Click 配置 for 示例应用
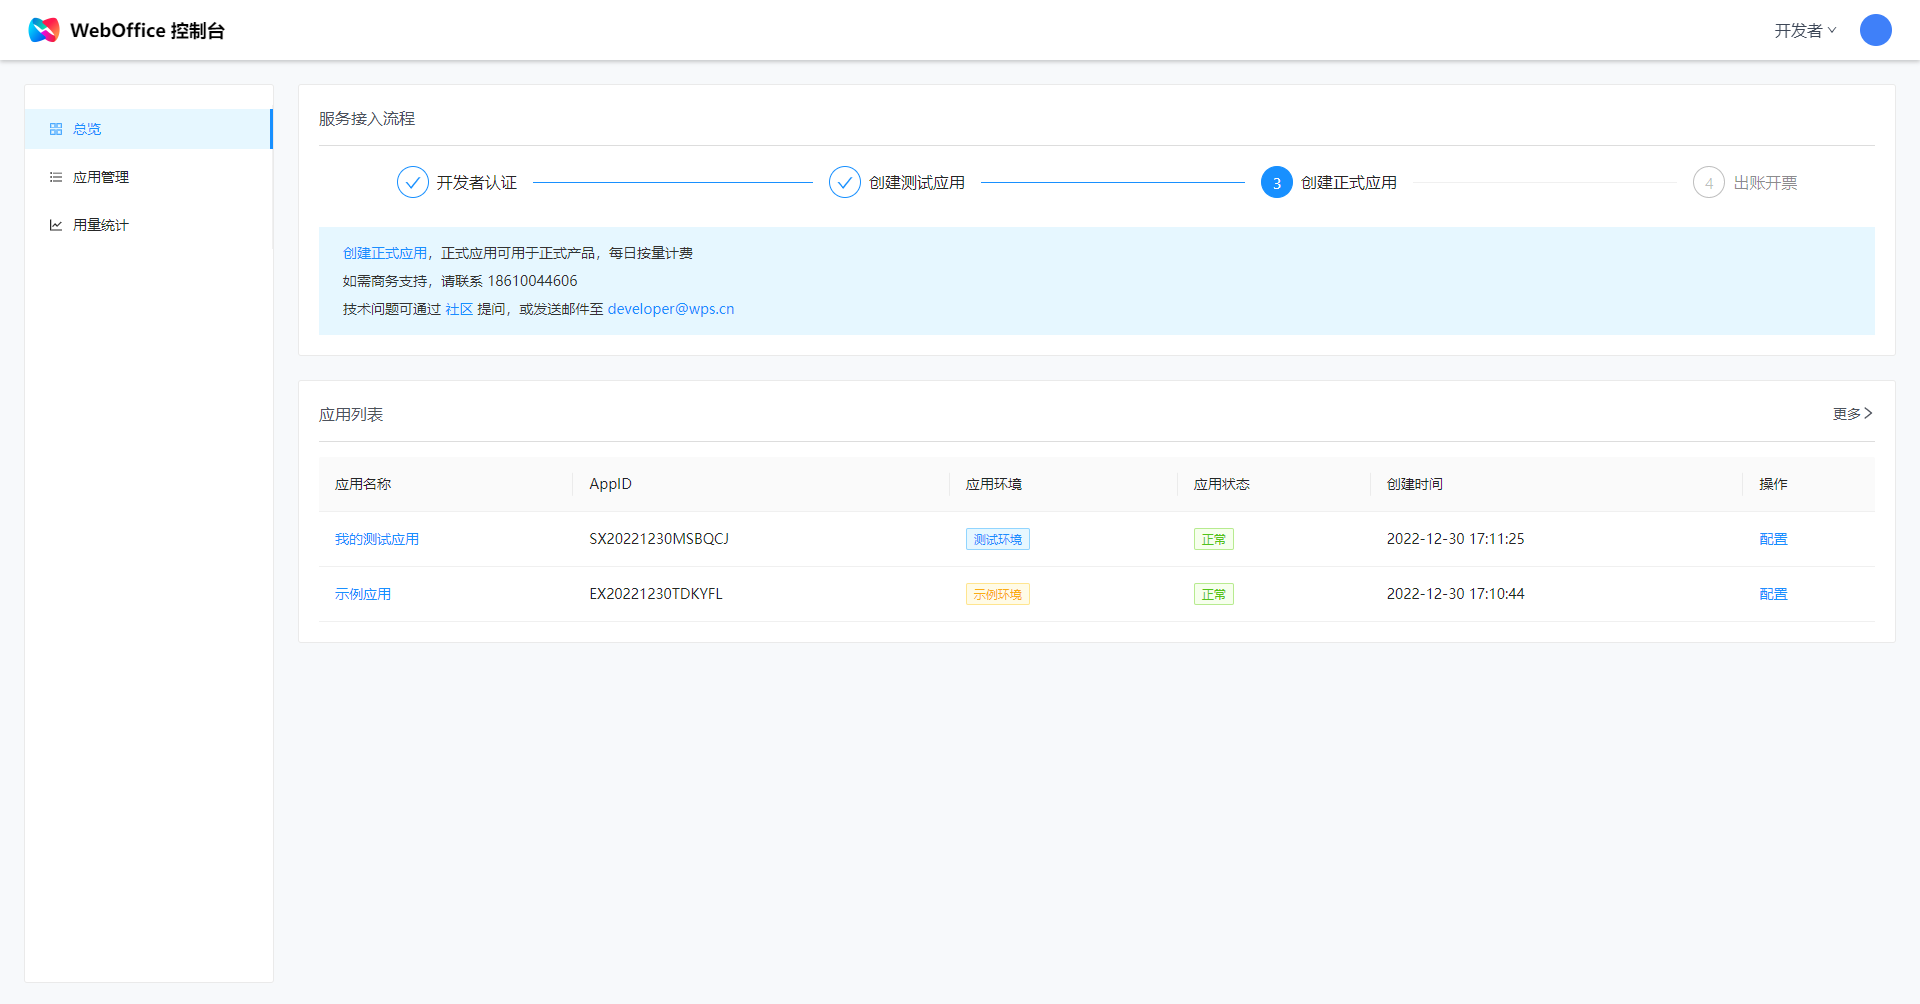The image size is (1920, 1004). pyautogui.click(x=1773, y=594)
